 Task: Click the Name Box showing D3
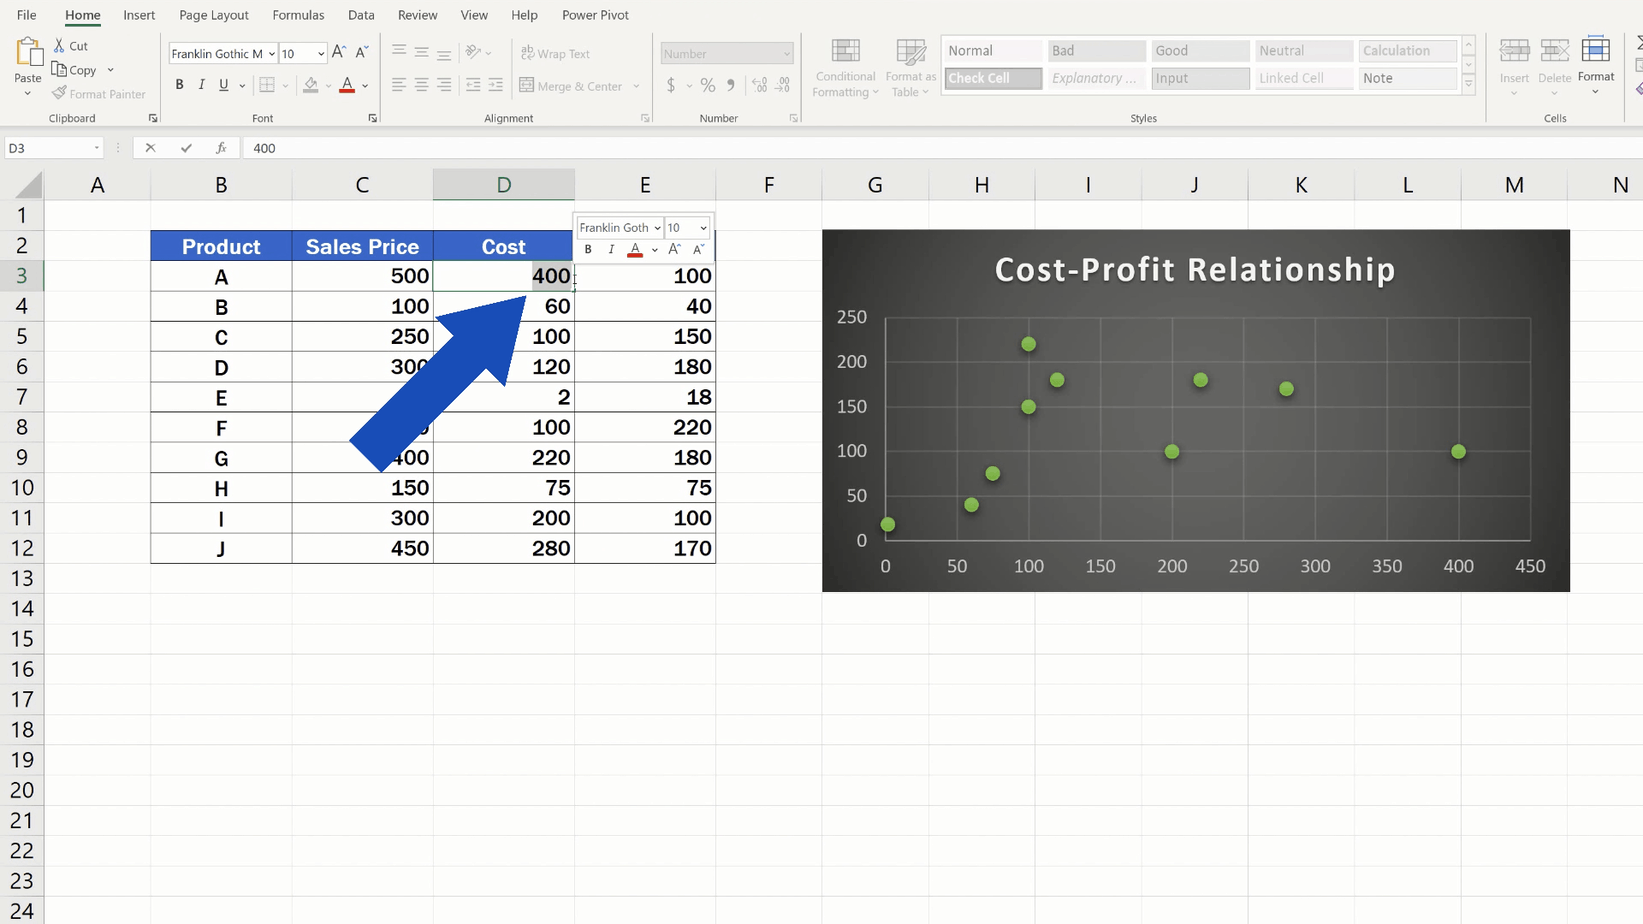click(x=53, y=148)
